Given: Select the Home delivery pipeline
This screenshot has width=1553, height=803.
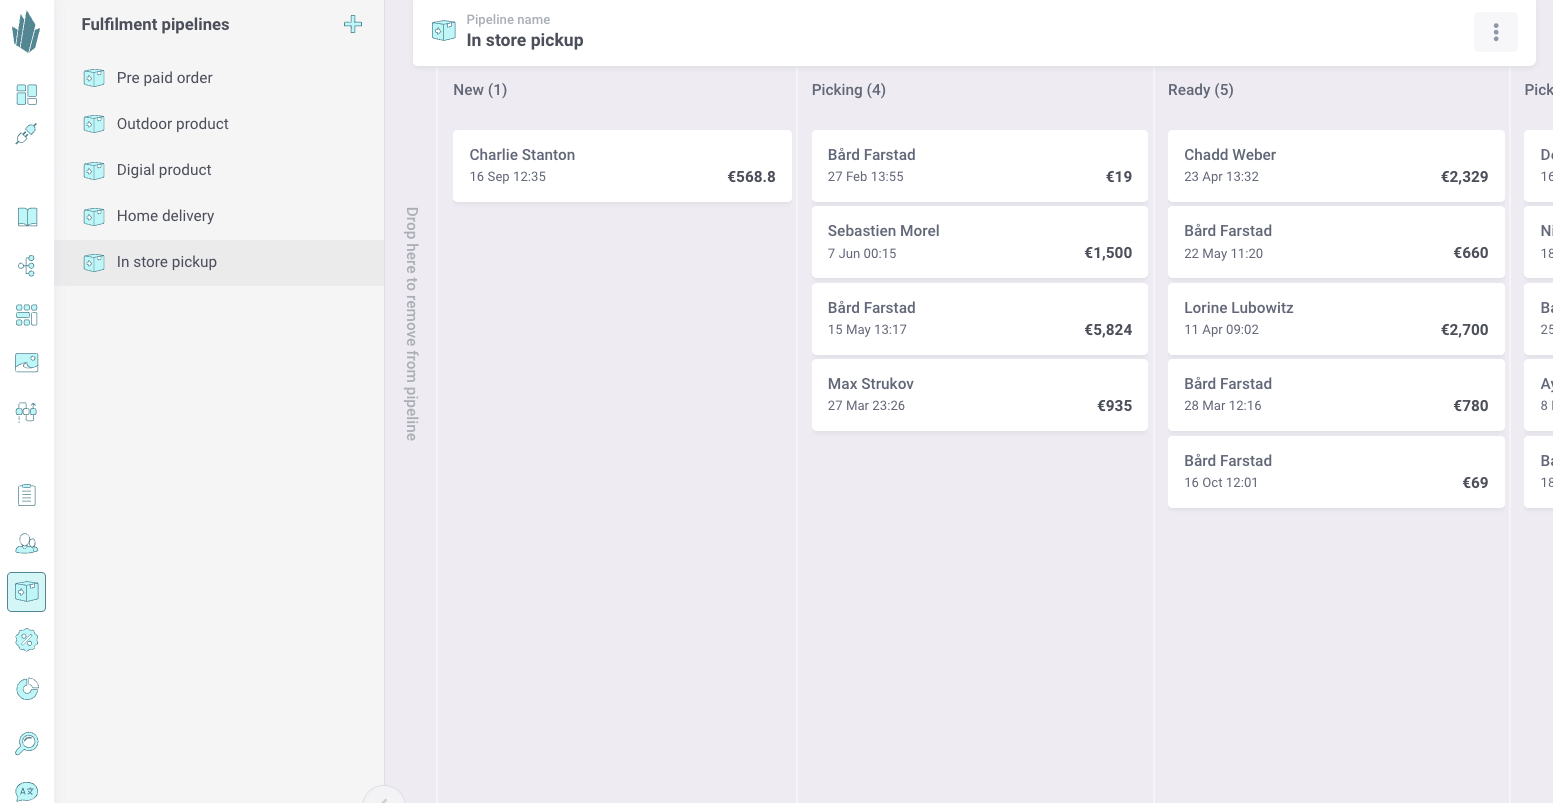Looking at the screenshot, I should pyautogui.click(x=166, y=216).
